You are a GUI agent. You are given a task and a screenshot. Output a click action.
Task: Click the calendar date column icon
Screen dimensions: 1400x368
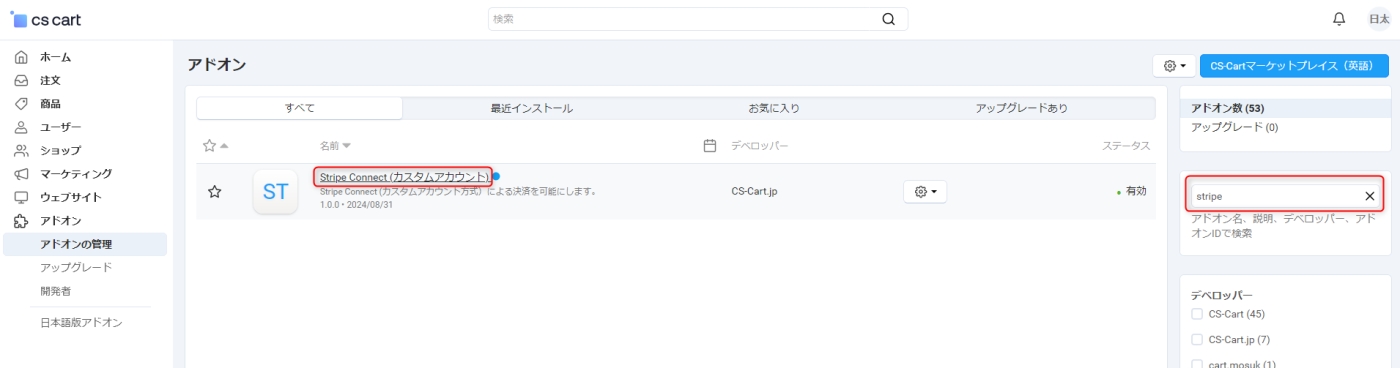point(710,145)
